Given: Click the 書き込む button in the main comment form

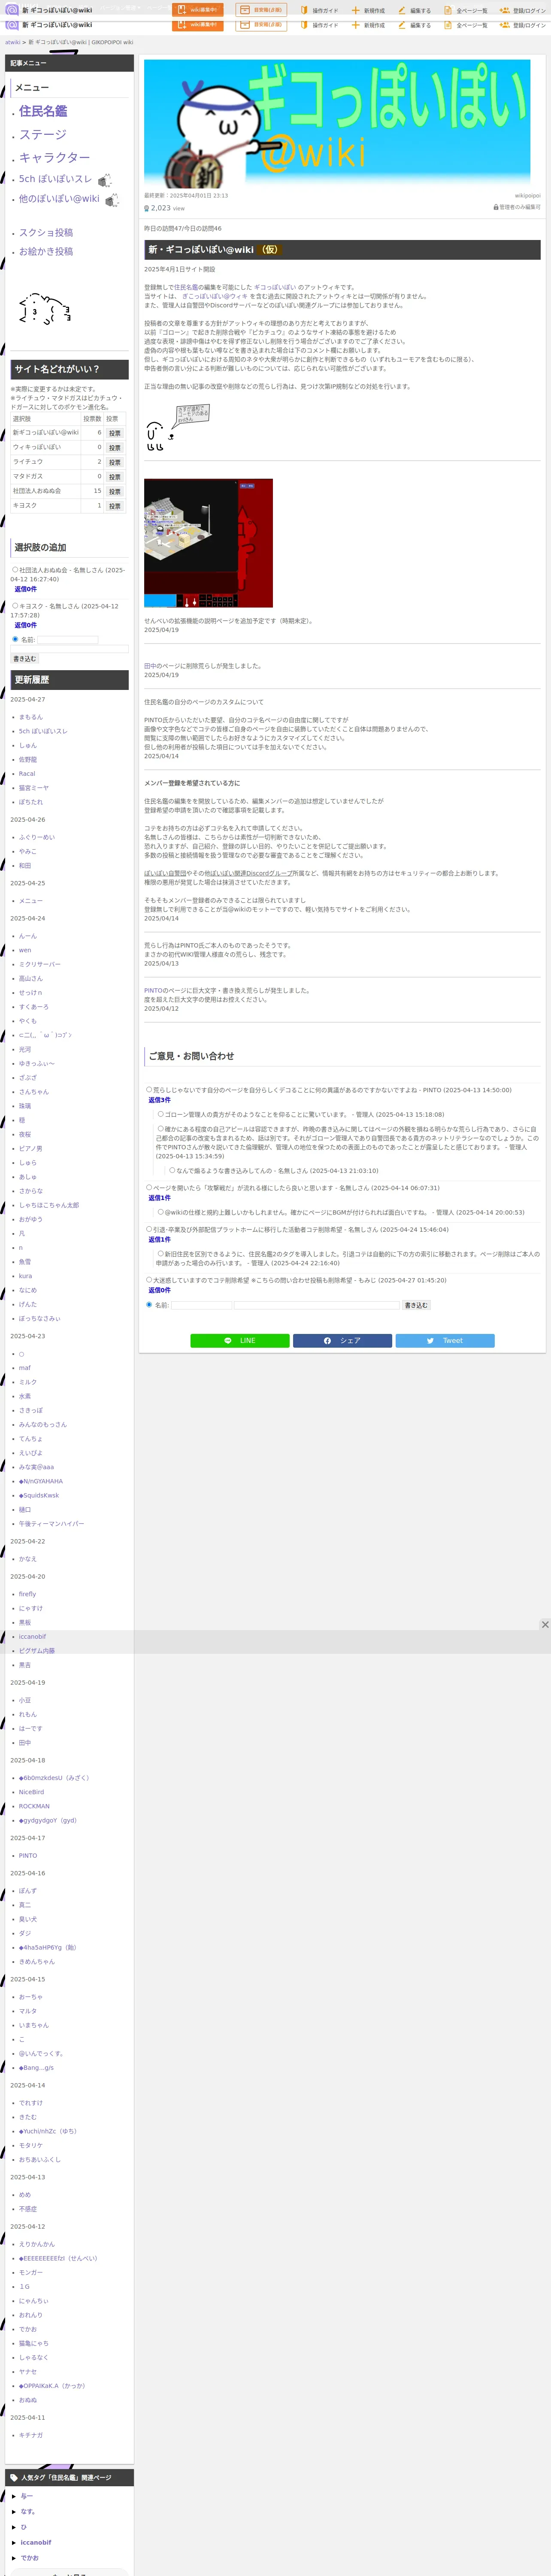Looking at the screenshot, I should pyautogui.click(x=416, y=1305).
